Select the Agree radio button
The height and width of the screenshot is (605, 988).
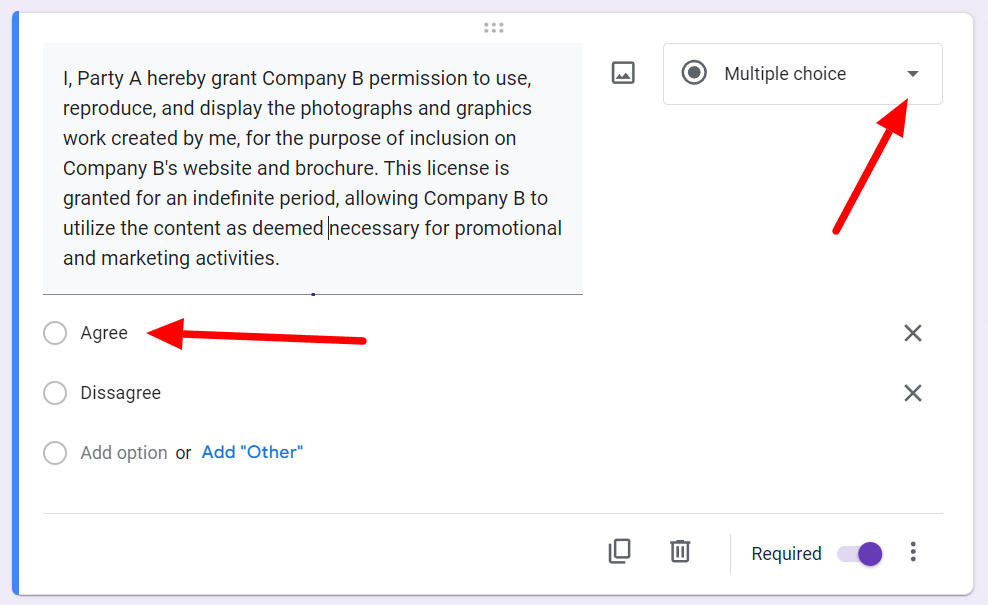(x=55, y=333)
